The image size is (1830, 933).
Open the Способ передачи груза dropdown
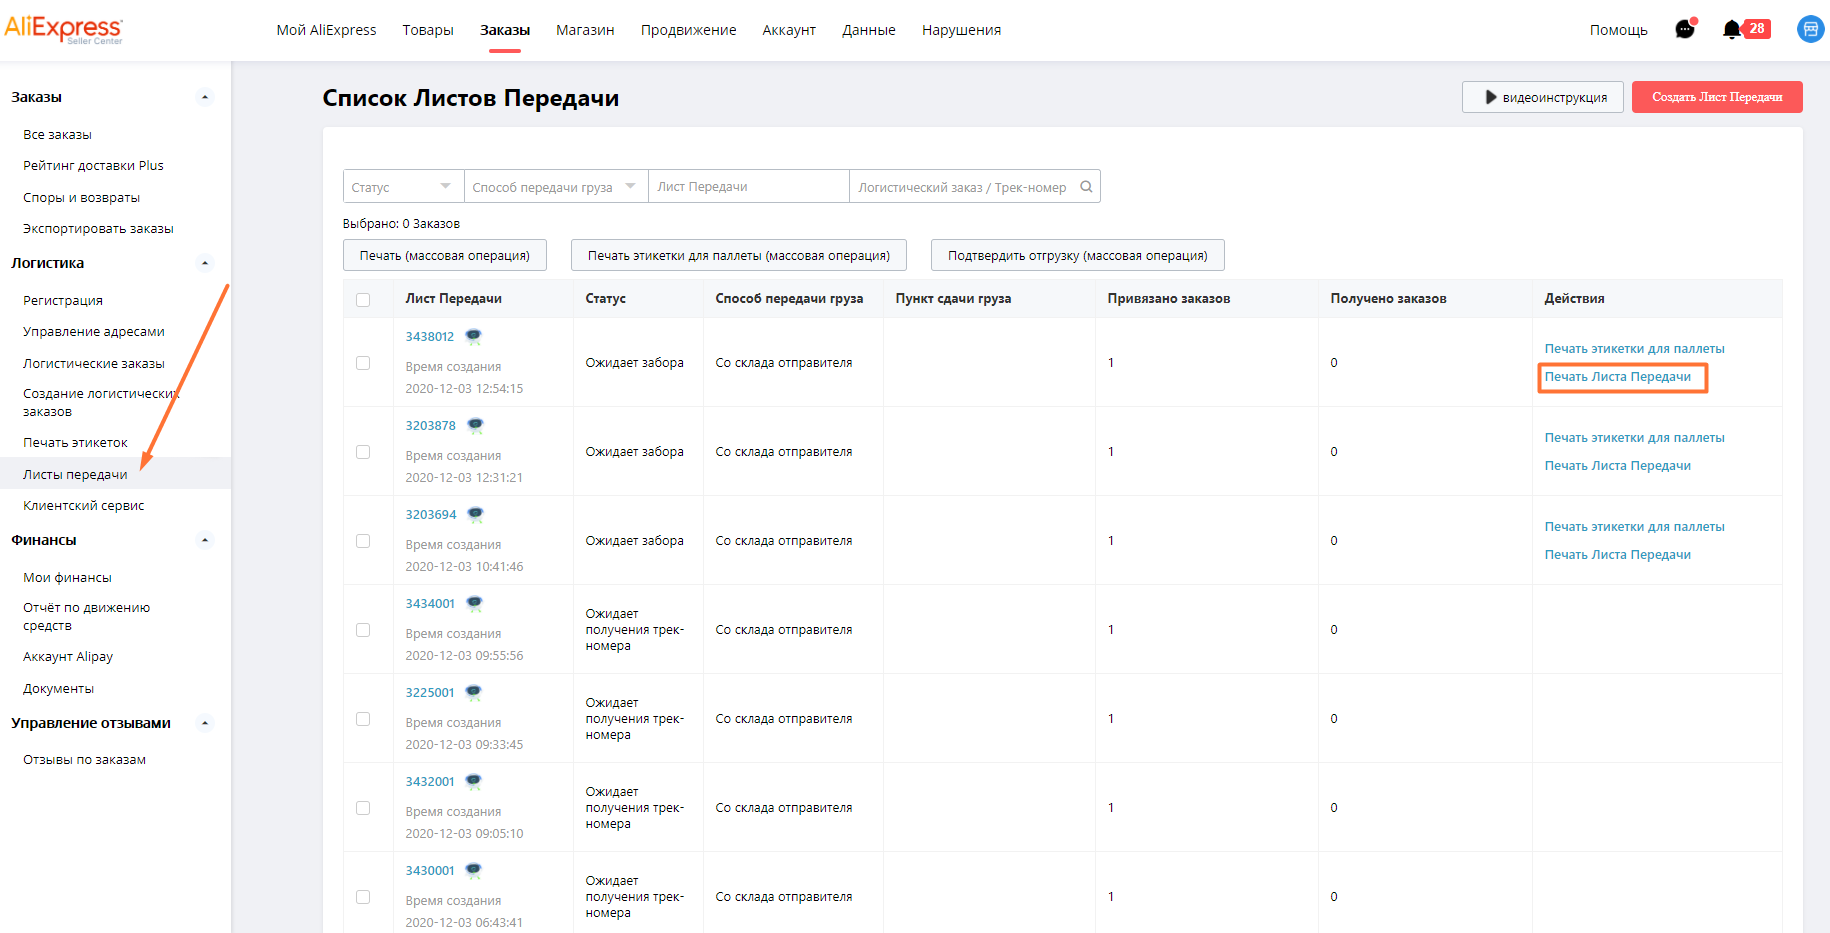(x=556, y=186)
